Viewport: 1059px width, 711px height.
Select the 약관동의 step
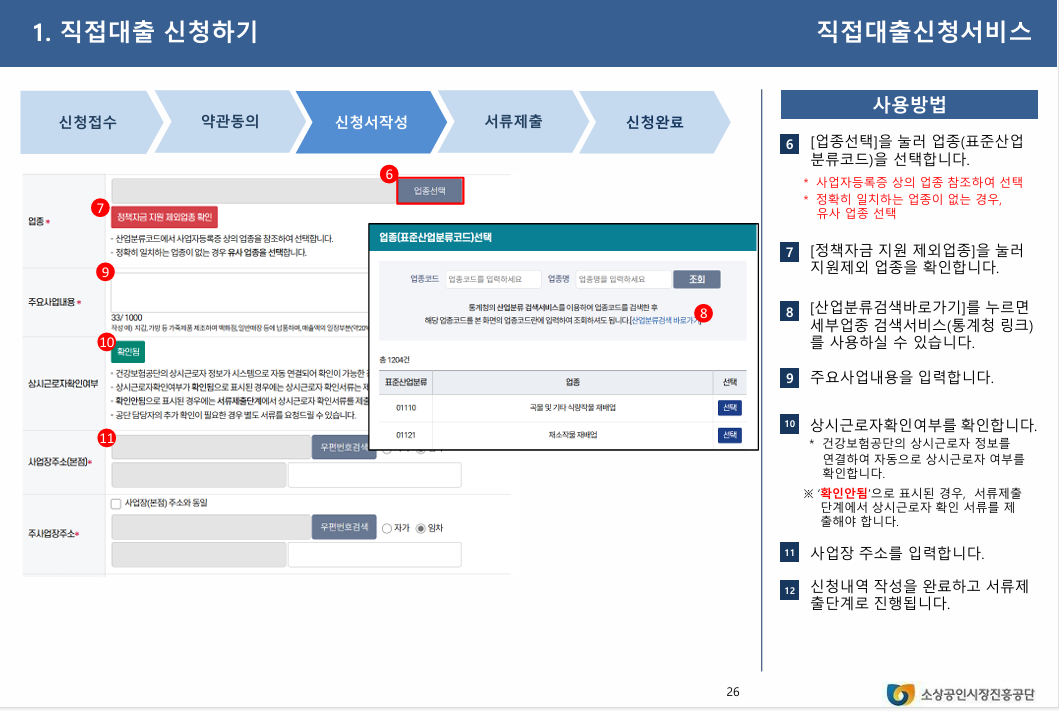[x=227, y=121]
